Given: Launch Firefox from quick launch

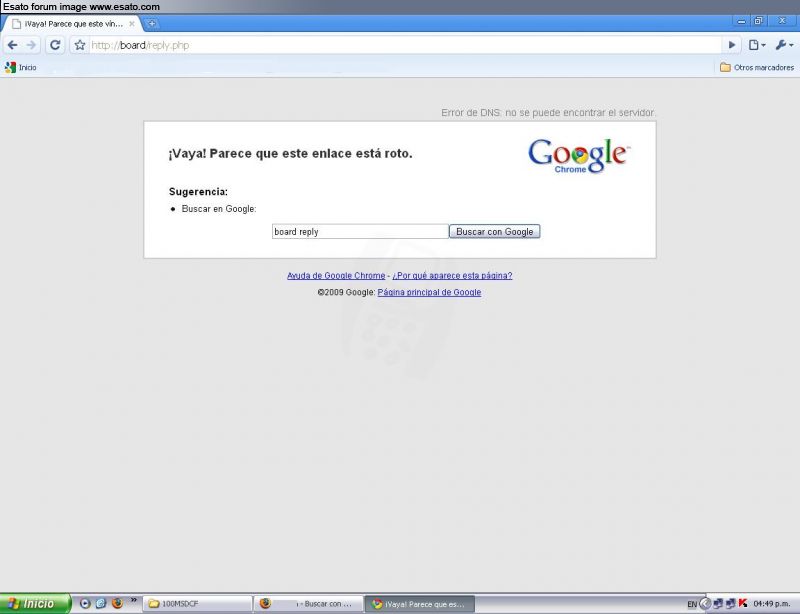Looking at the screenshot, I should click(117, 603).
